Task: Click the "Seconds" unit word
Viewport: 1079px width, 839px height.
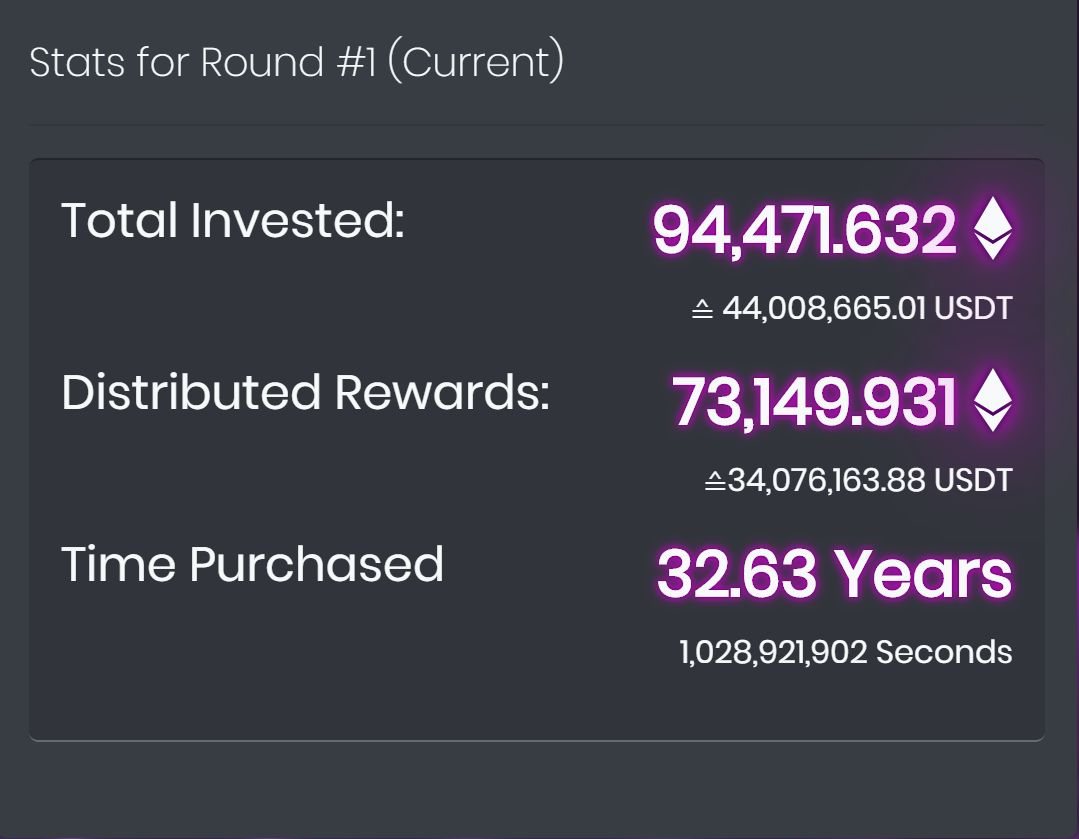Action: 944,652
